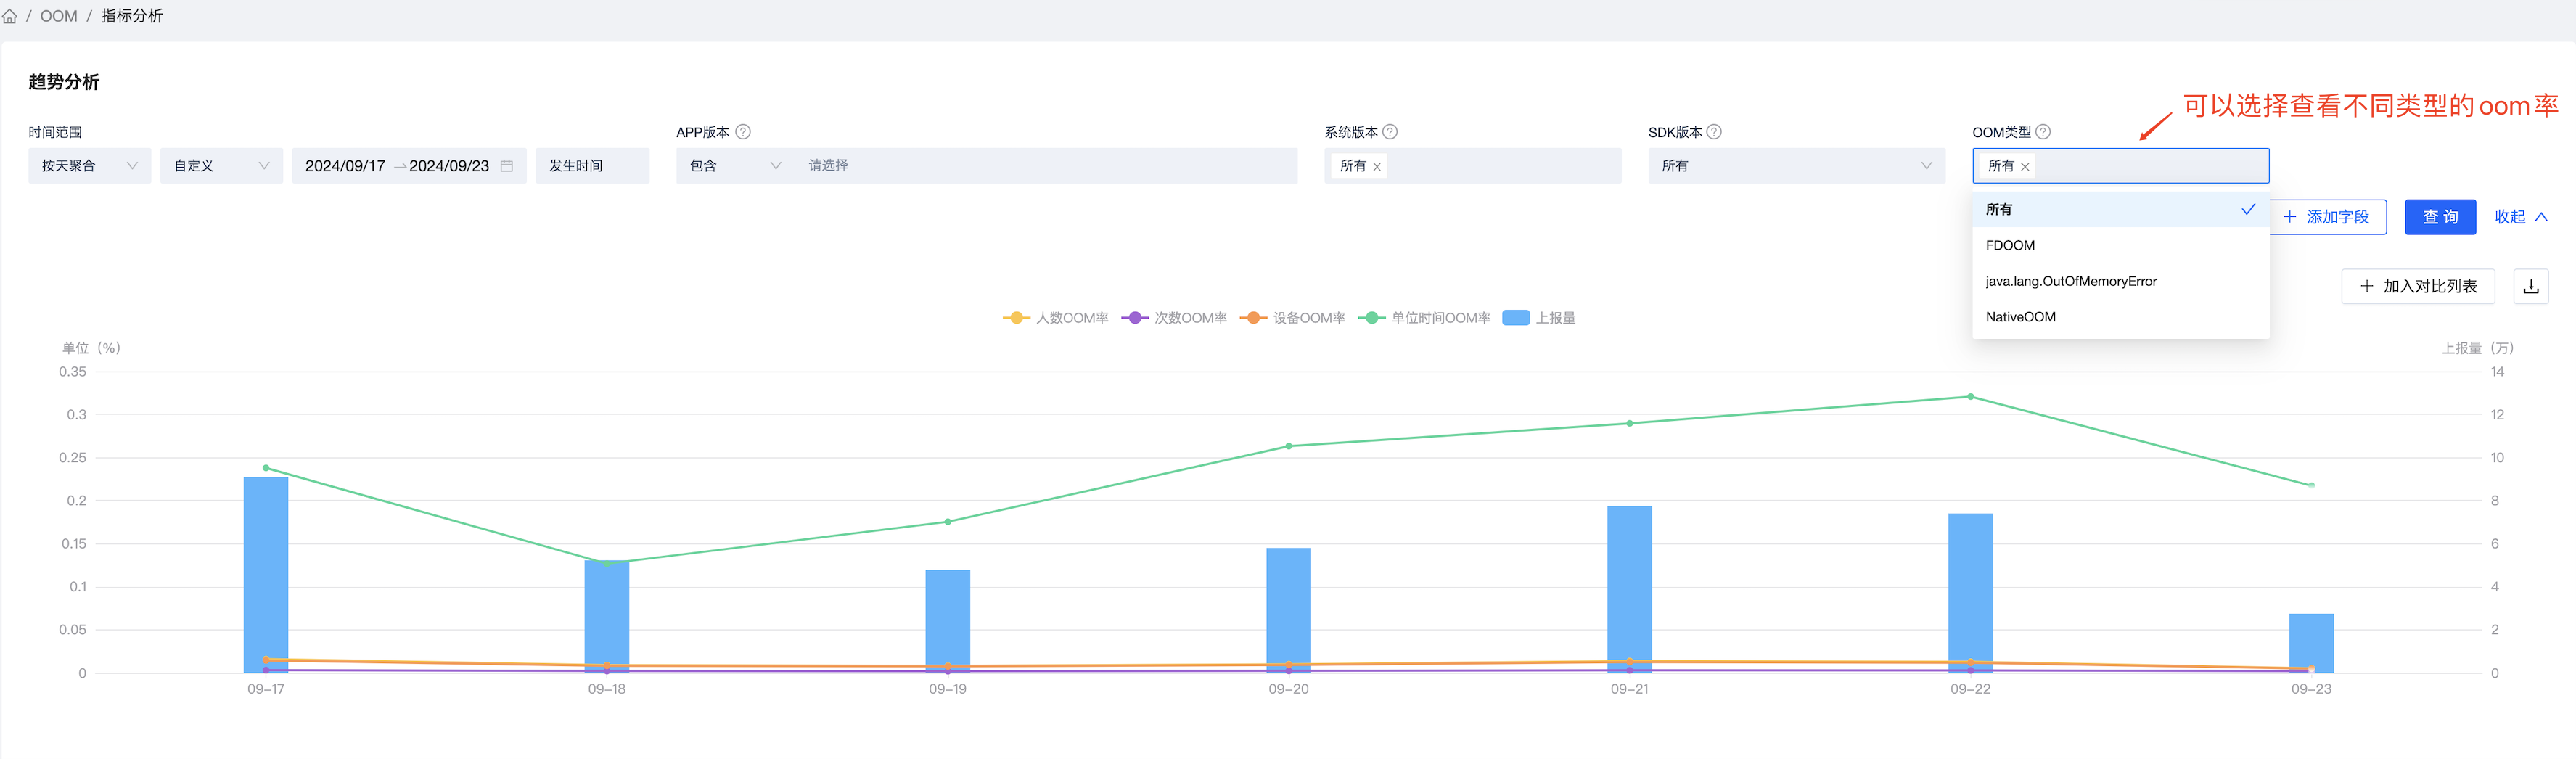The width and height of the screenshot is (2576, 759).
Task: Open the SDK版本 所有 dropdown
Action: coord(1797,166)
